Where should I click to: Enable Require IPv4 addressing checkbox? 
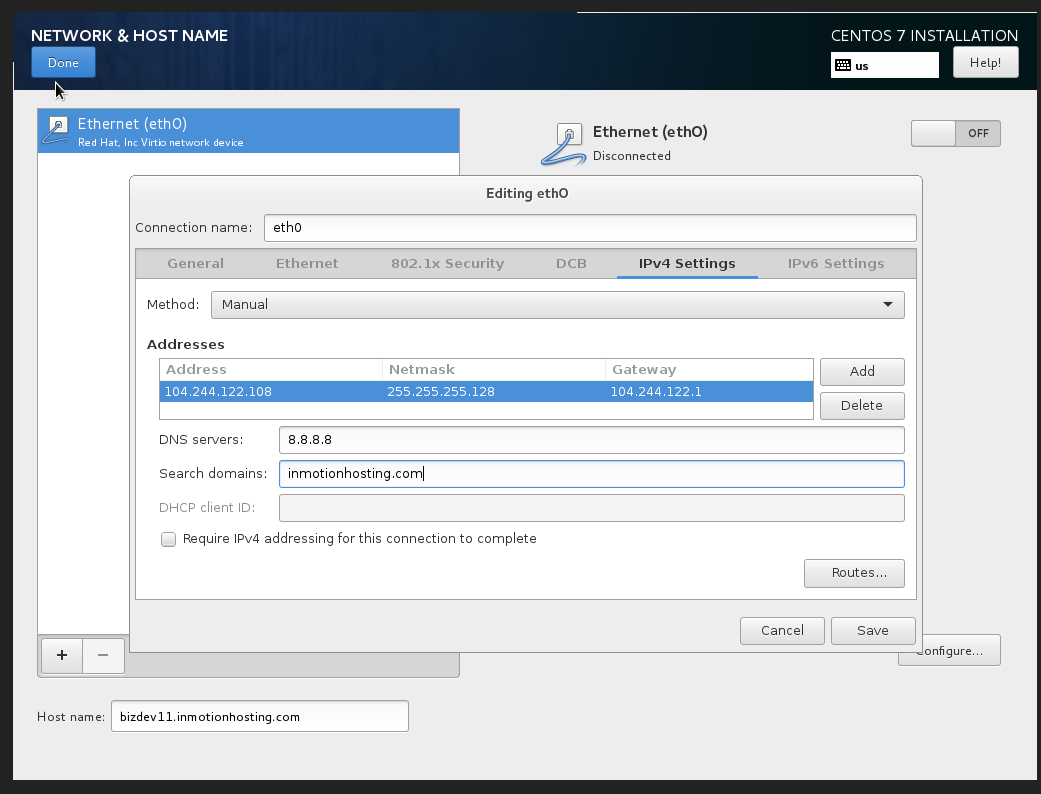point(169,539)
